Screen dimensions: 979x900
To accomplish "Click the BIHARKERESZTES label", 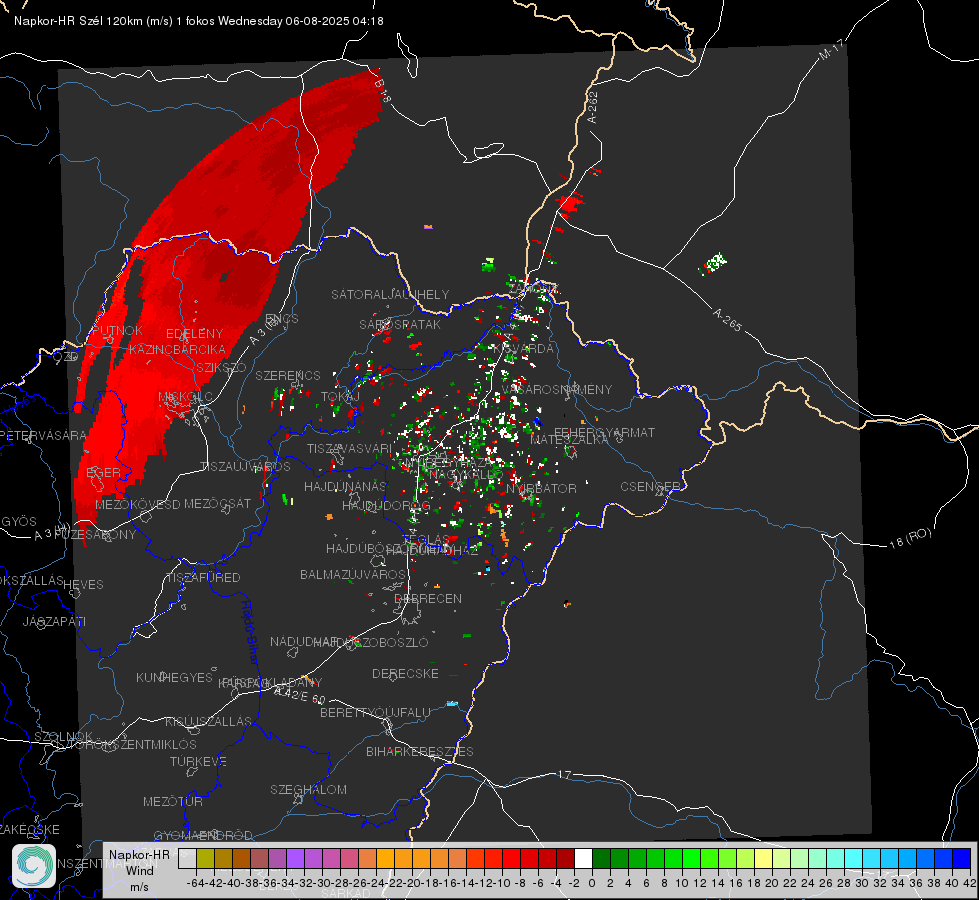I will pyautogui.click(x=420, y=751).
